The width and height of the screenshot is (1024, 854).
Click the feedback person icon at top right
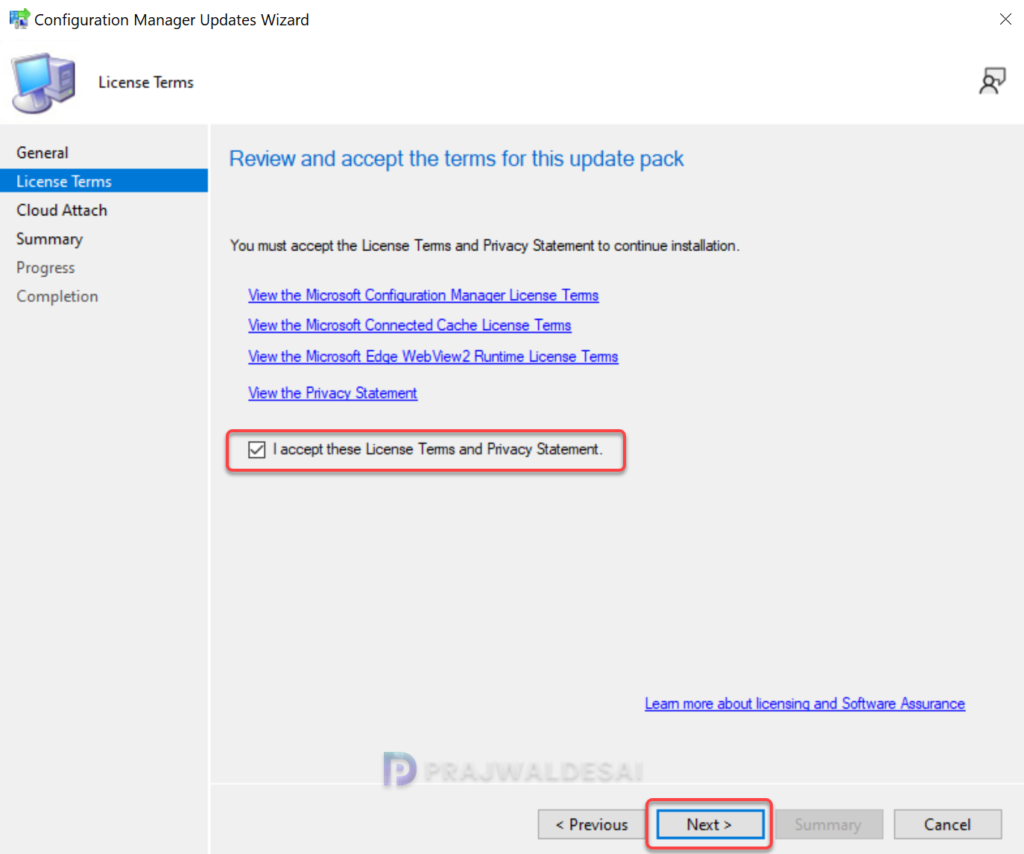pyautogui.click(x=992, y=82)
